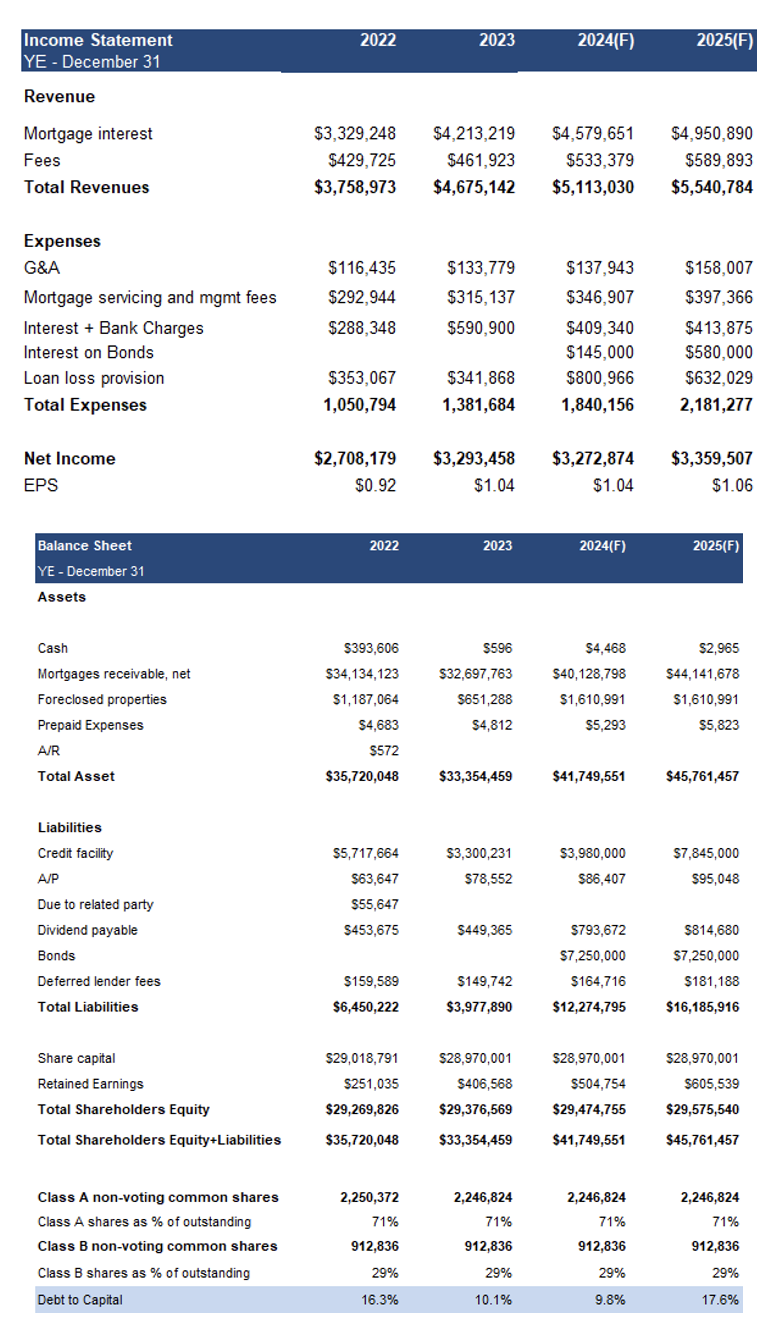Select the Debt to Capital row label
This screenshot has width=776, height=1344.
pos(80,1301)
